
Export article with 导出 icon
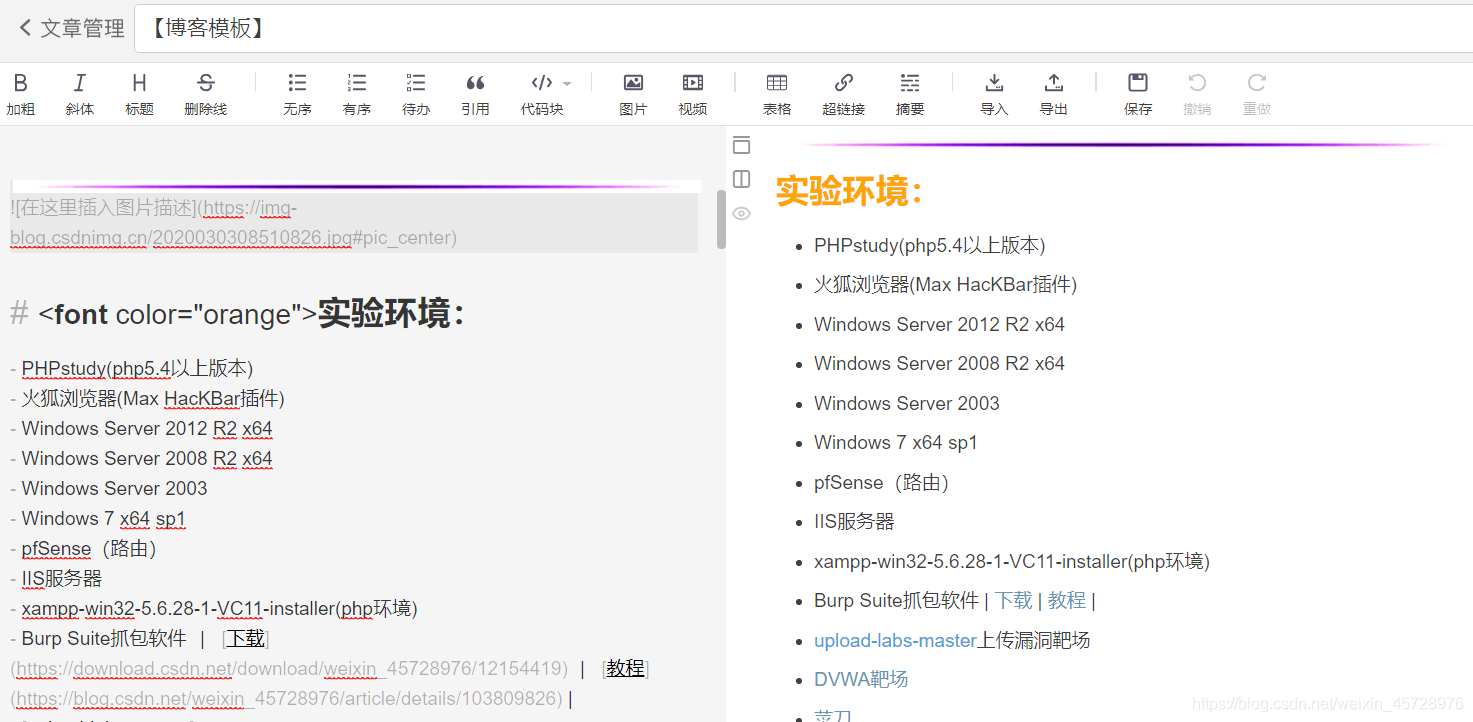(1054, 95)
